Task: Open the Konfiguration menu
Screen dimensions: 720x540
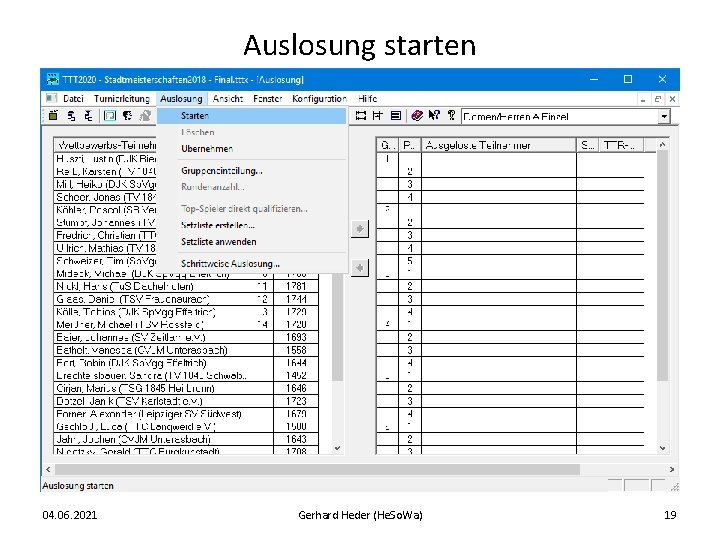Action: (320, 99)
